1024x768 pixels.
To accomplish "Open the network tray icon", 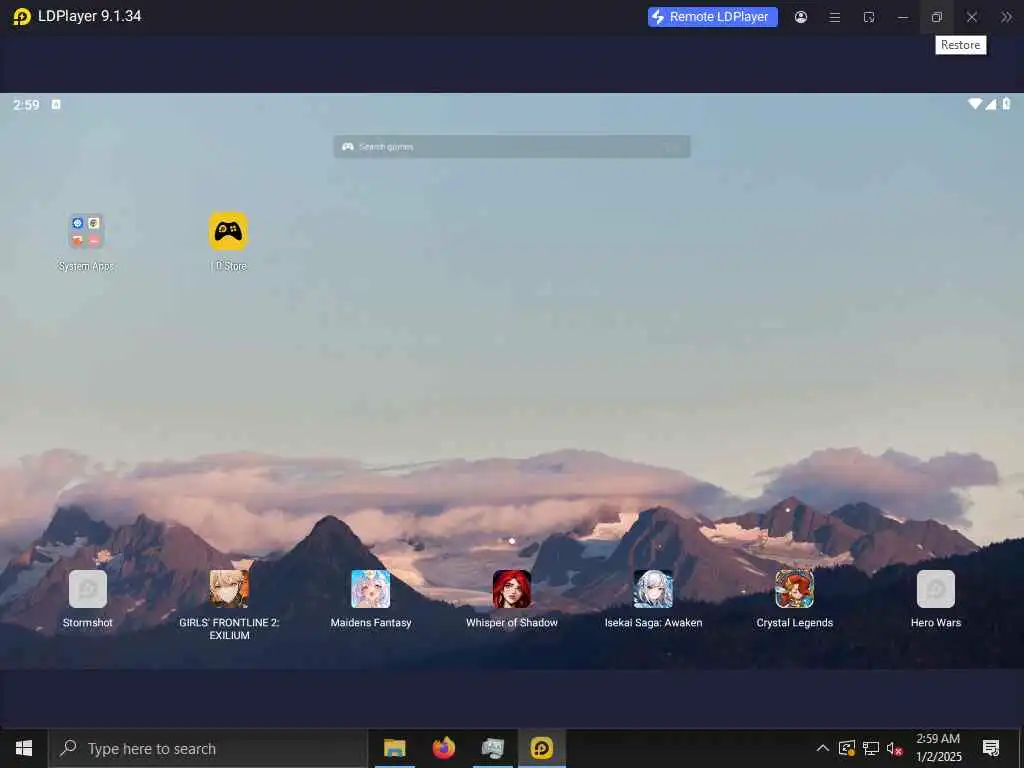I will (871, 748).
